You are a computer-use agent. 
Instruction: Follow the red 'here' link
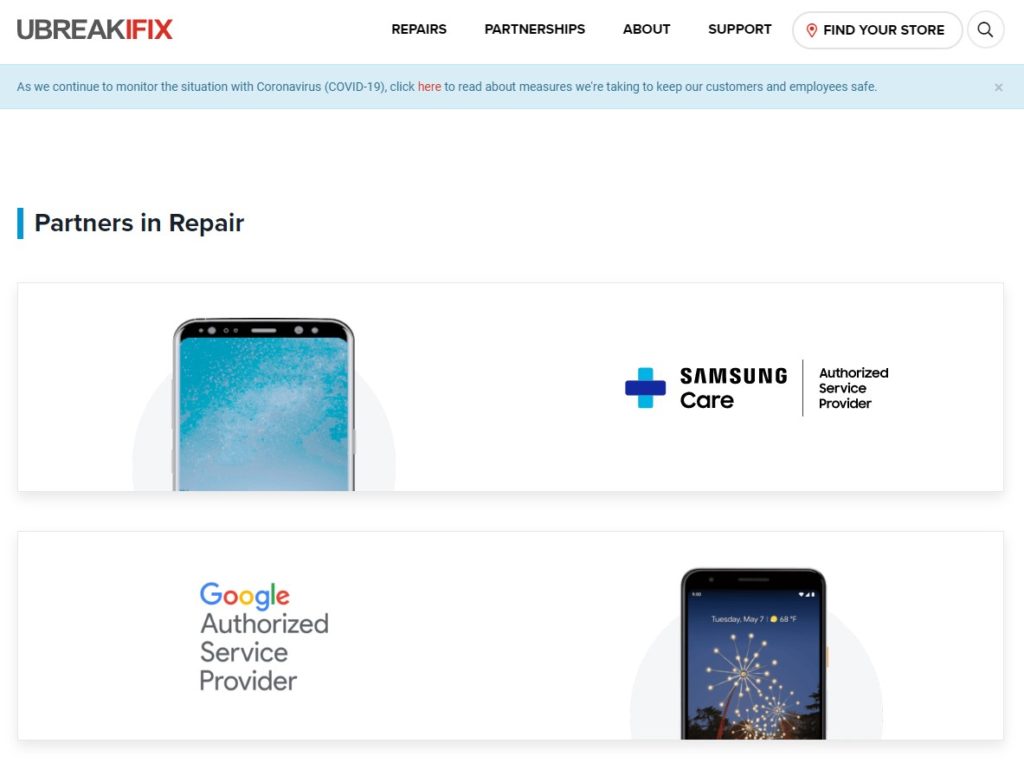click(x=429, y=87)
